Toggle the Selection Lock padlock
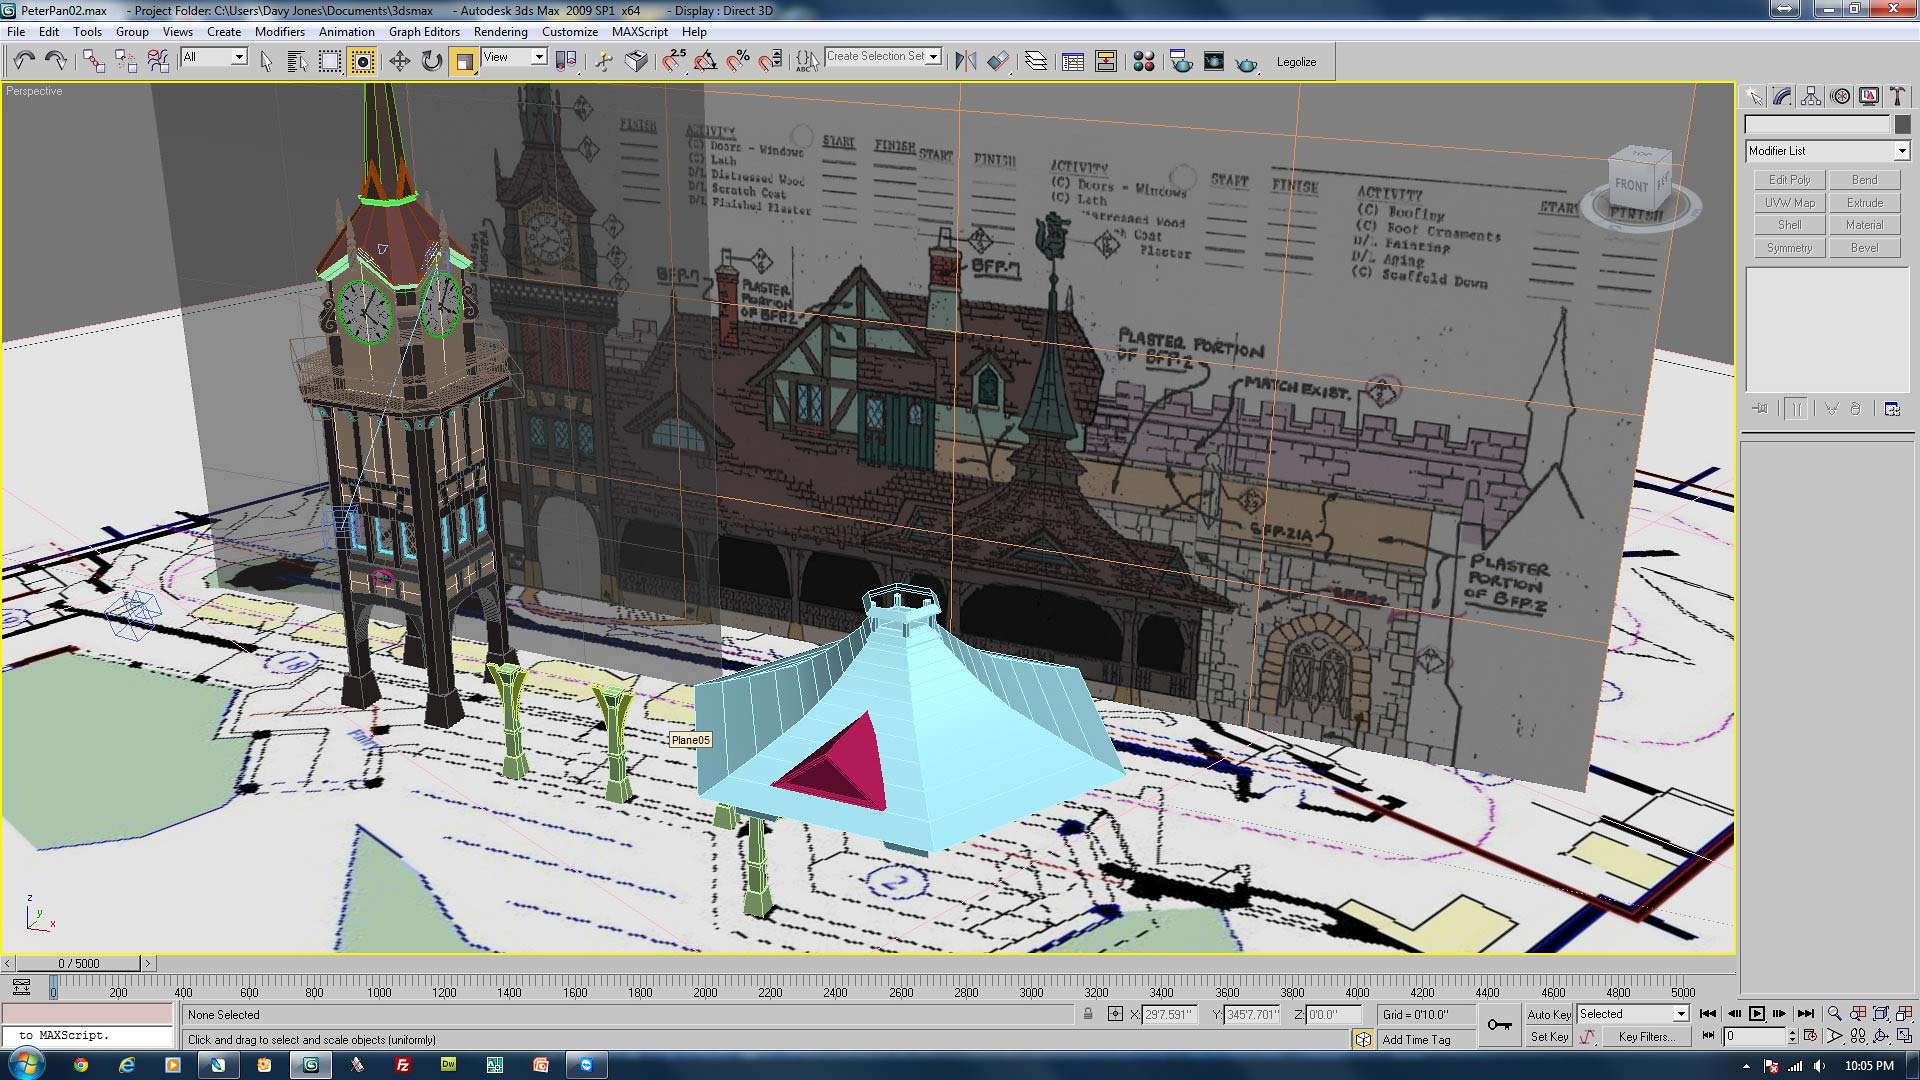The width and height of the screenshot is (1920, 1080). (x=1088, y=1014)
